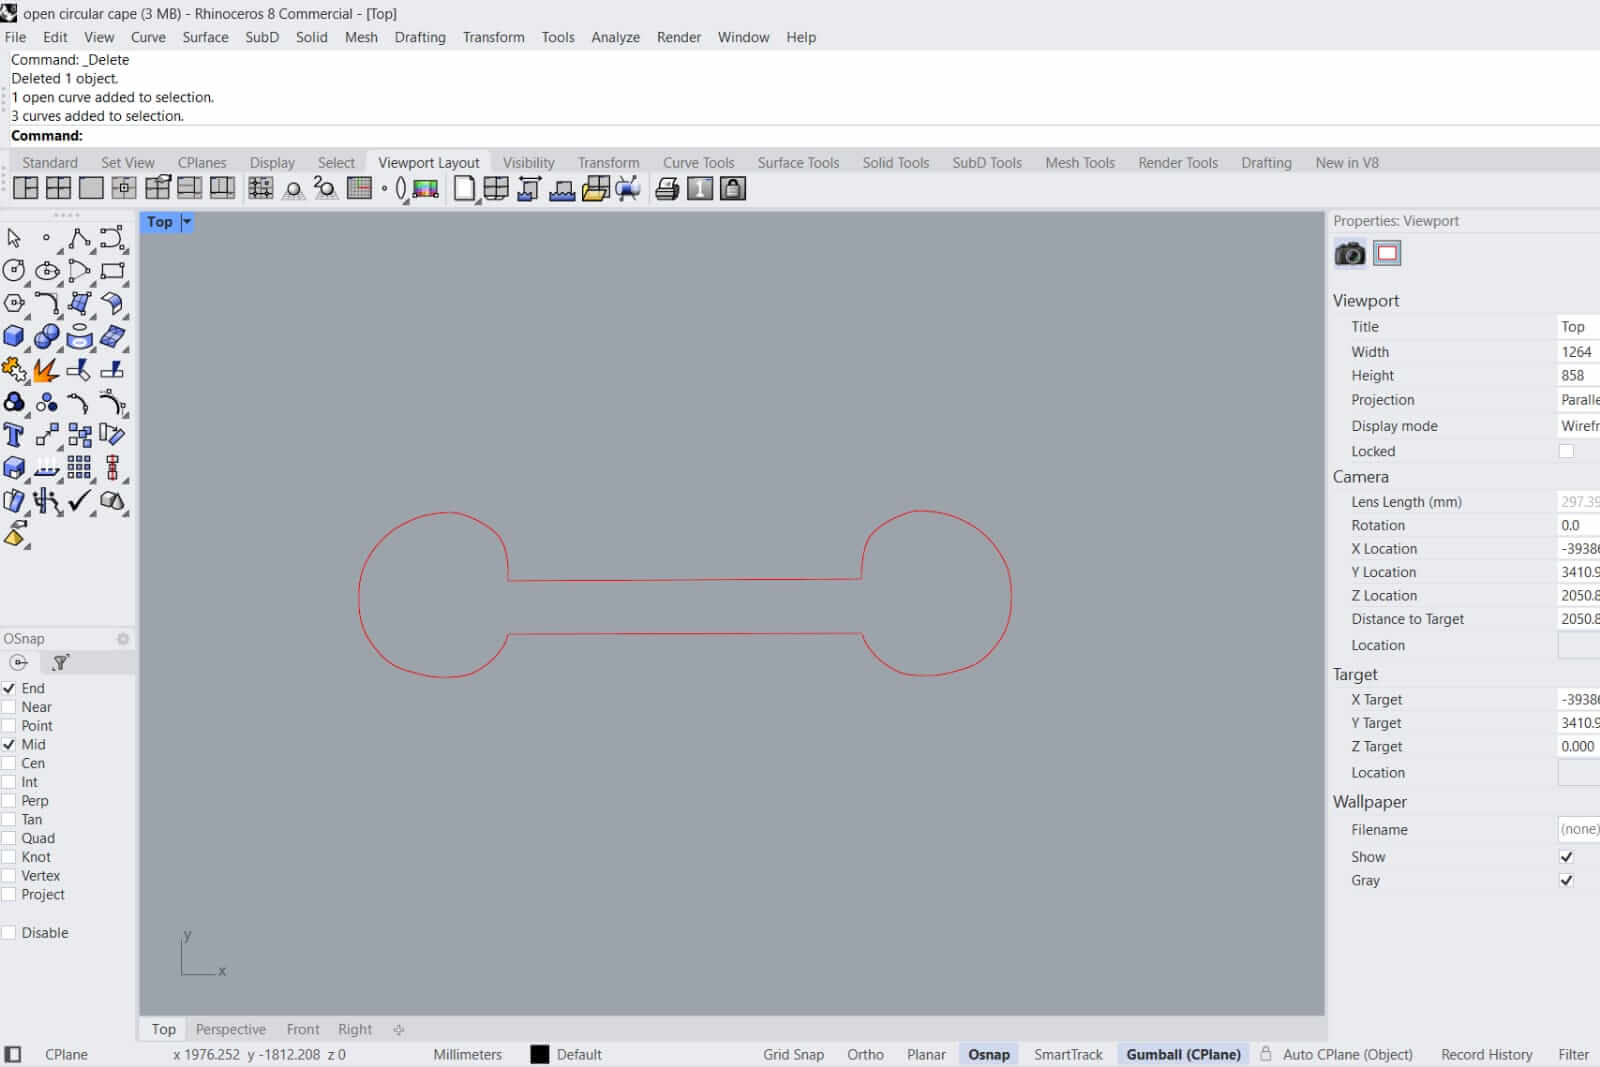Switch to the Curve Tools tab
Image resolution: width=1600 pixels, height=1067 pixels.
tap(698, 163)
